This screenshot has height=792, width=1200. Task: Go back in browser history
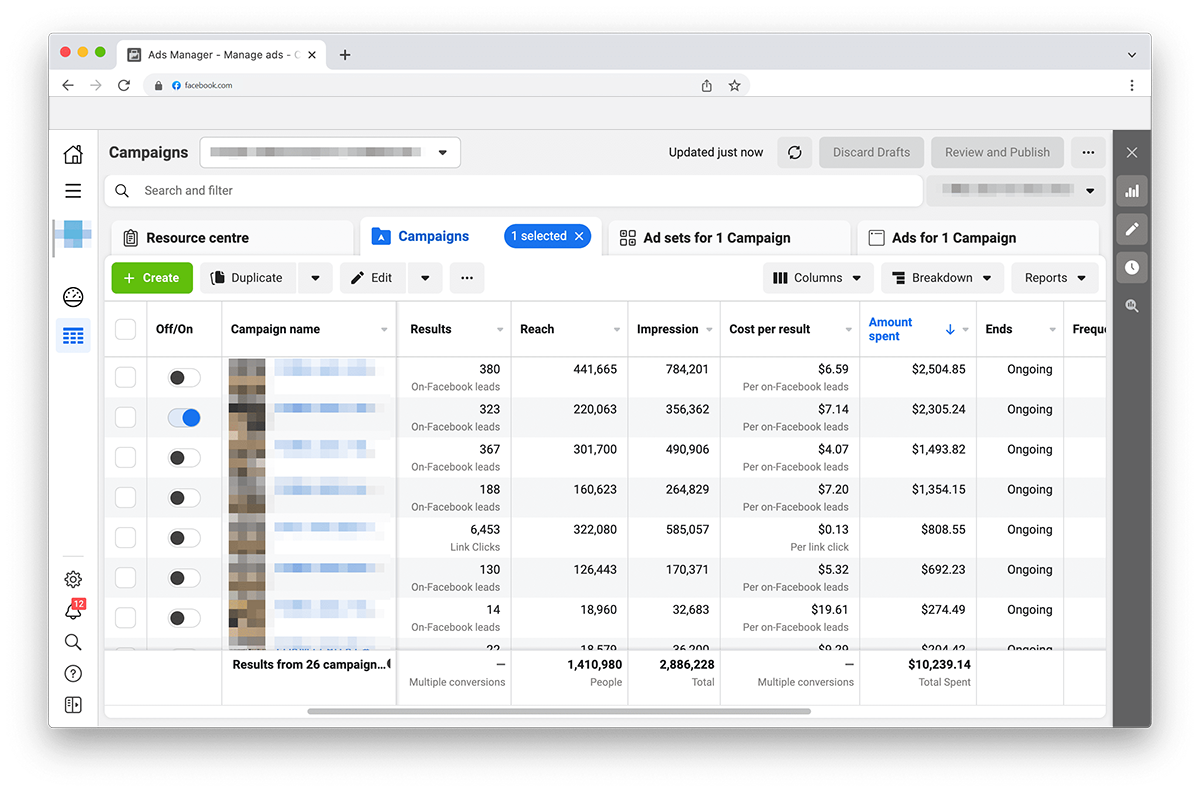coord(68,86)
